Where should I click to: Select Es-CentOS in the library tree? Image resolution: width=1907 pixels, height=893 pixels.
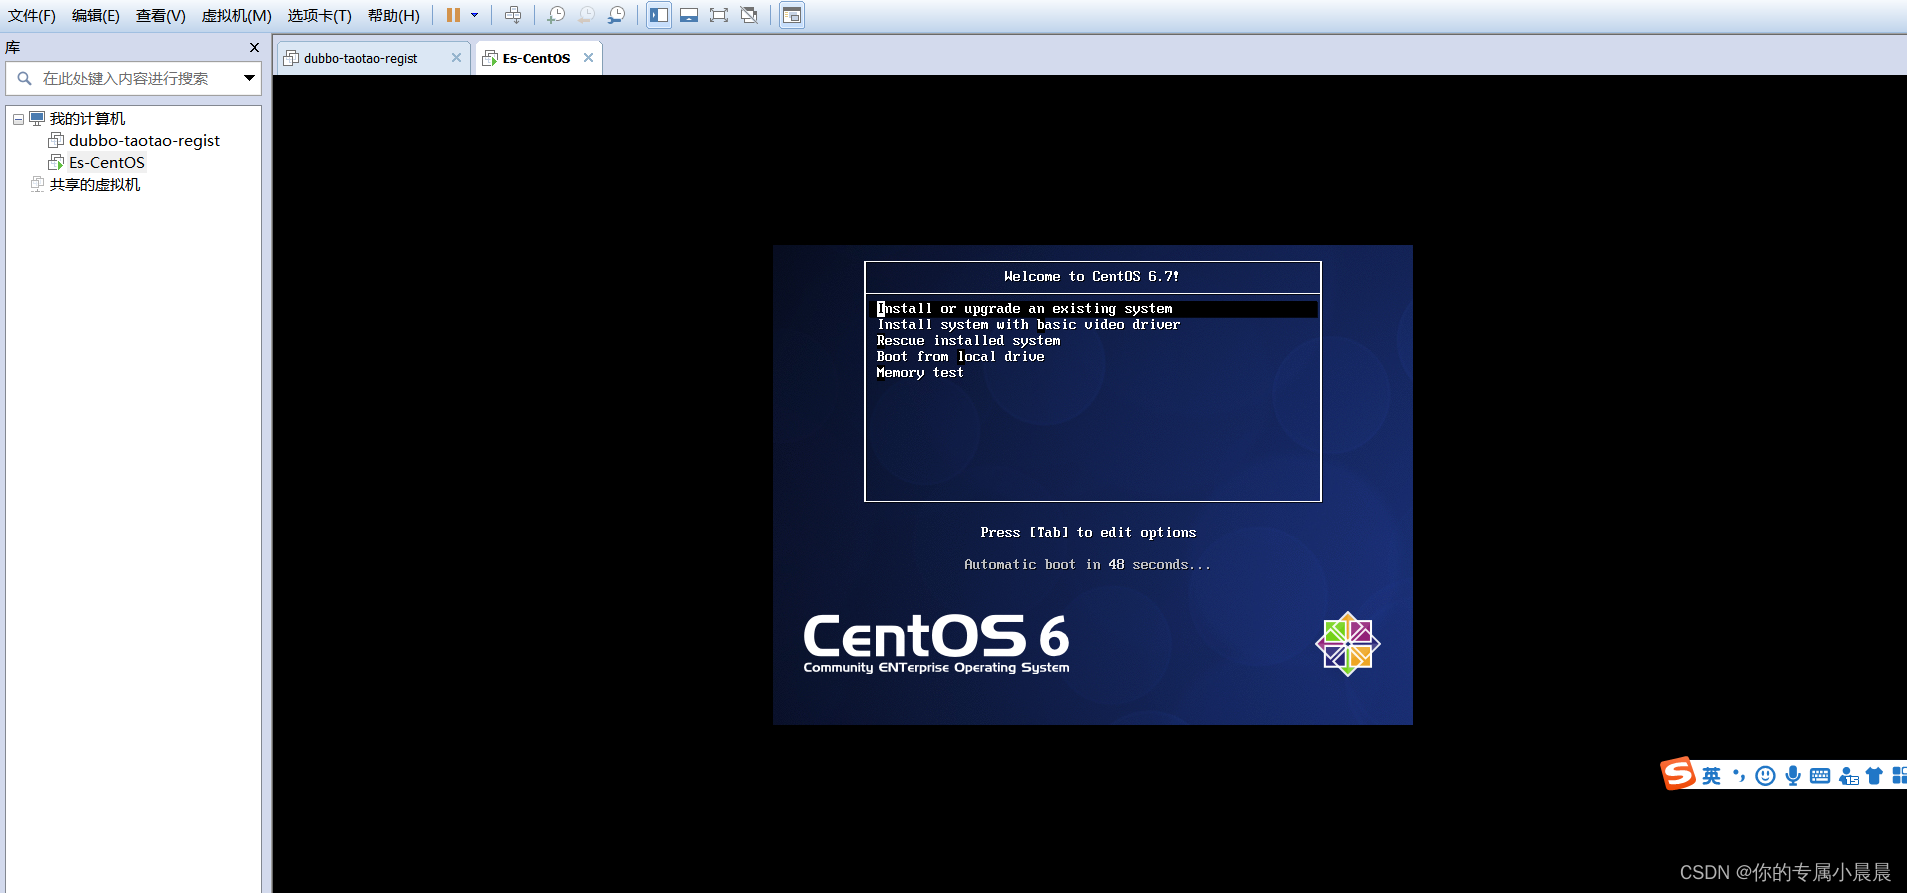click(x=107, y=163)
